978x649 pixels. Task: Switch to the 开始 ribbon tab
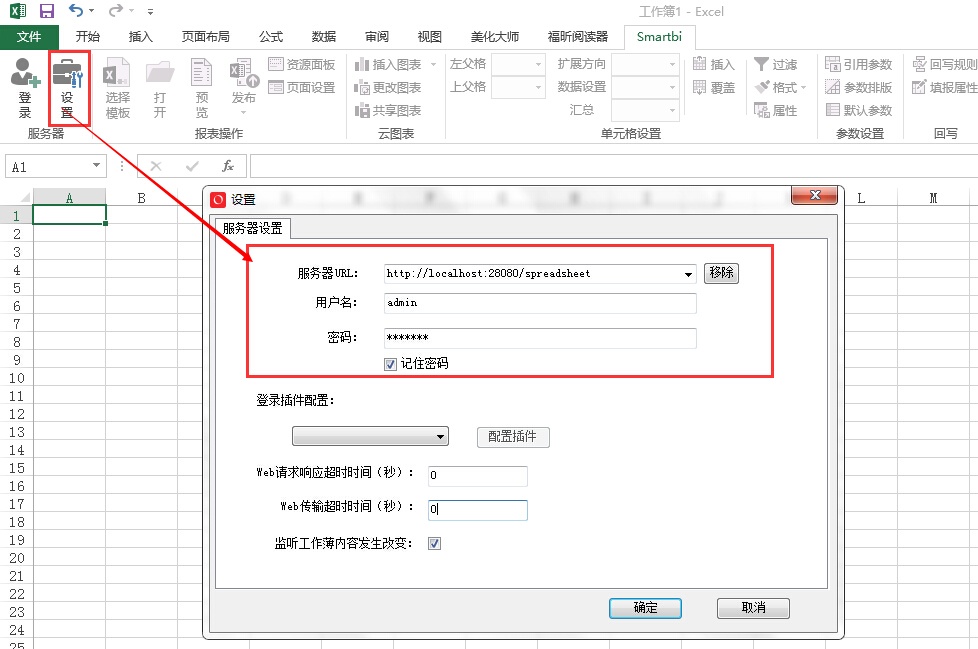click(88, 37)
